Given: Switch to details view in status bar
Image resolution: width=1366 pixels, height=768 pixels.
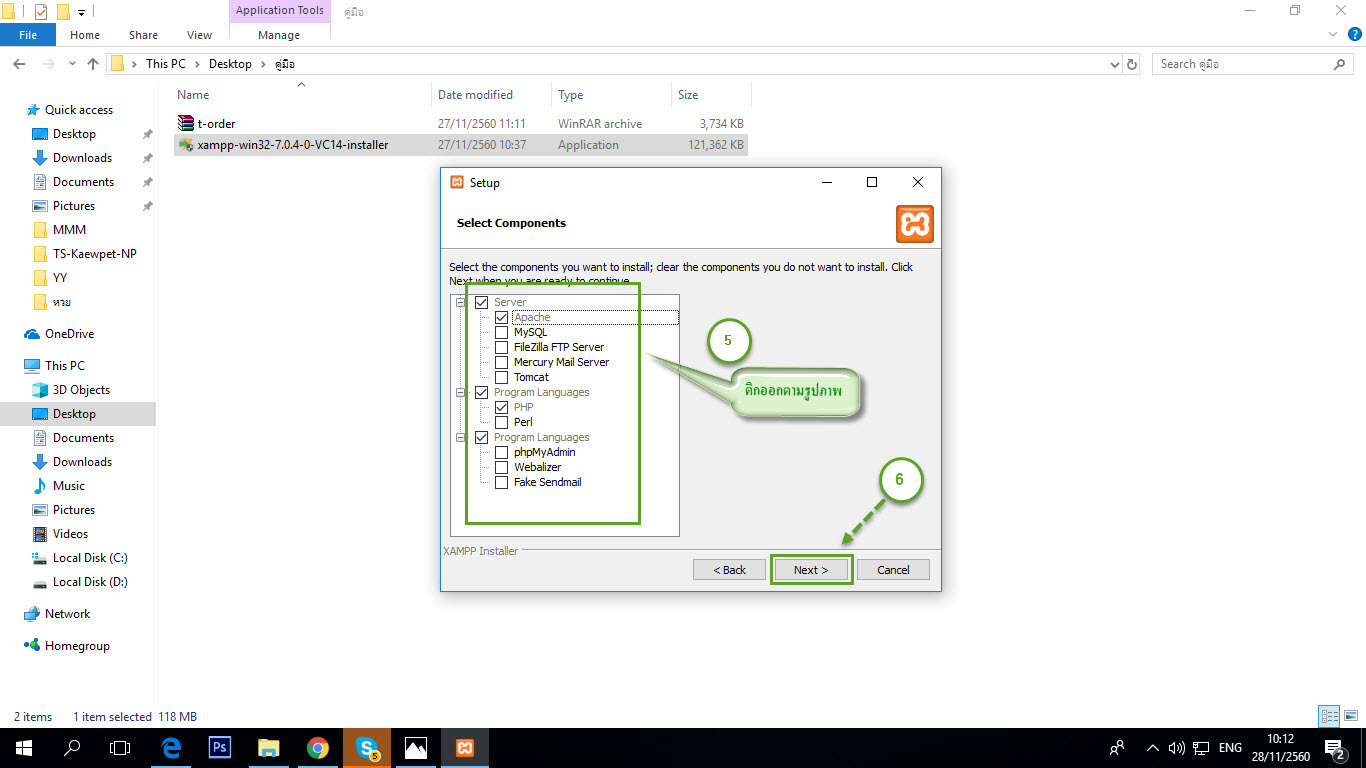Looking at the screenshot, I should click(1329, 716).
